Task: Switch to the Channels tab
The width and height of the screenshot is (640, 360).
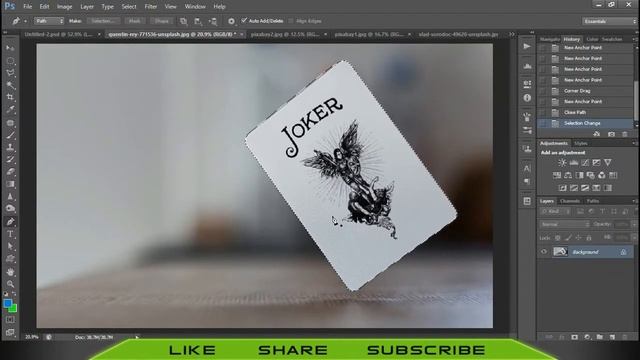Action: 570,201
